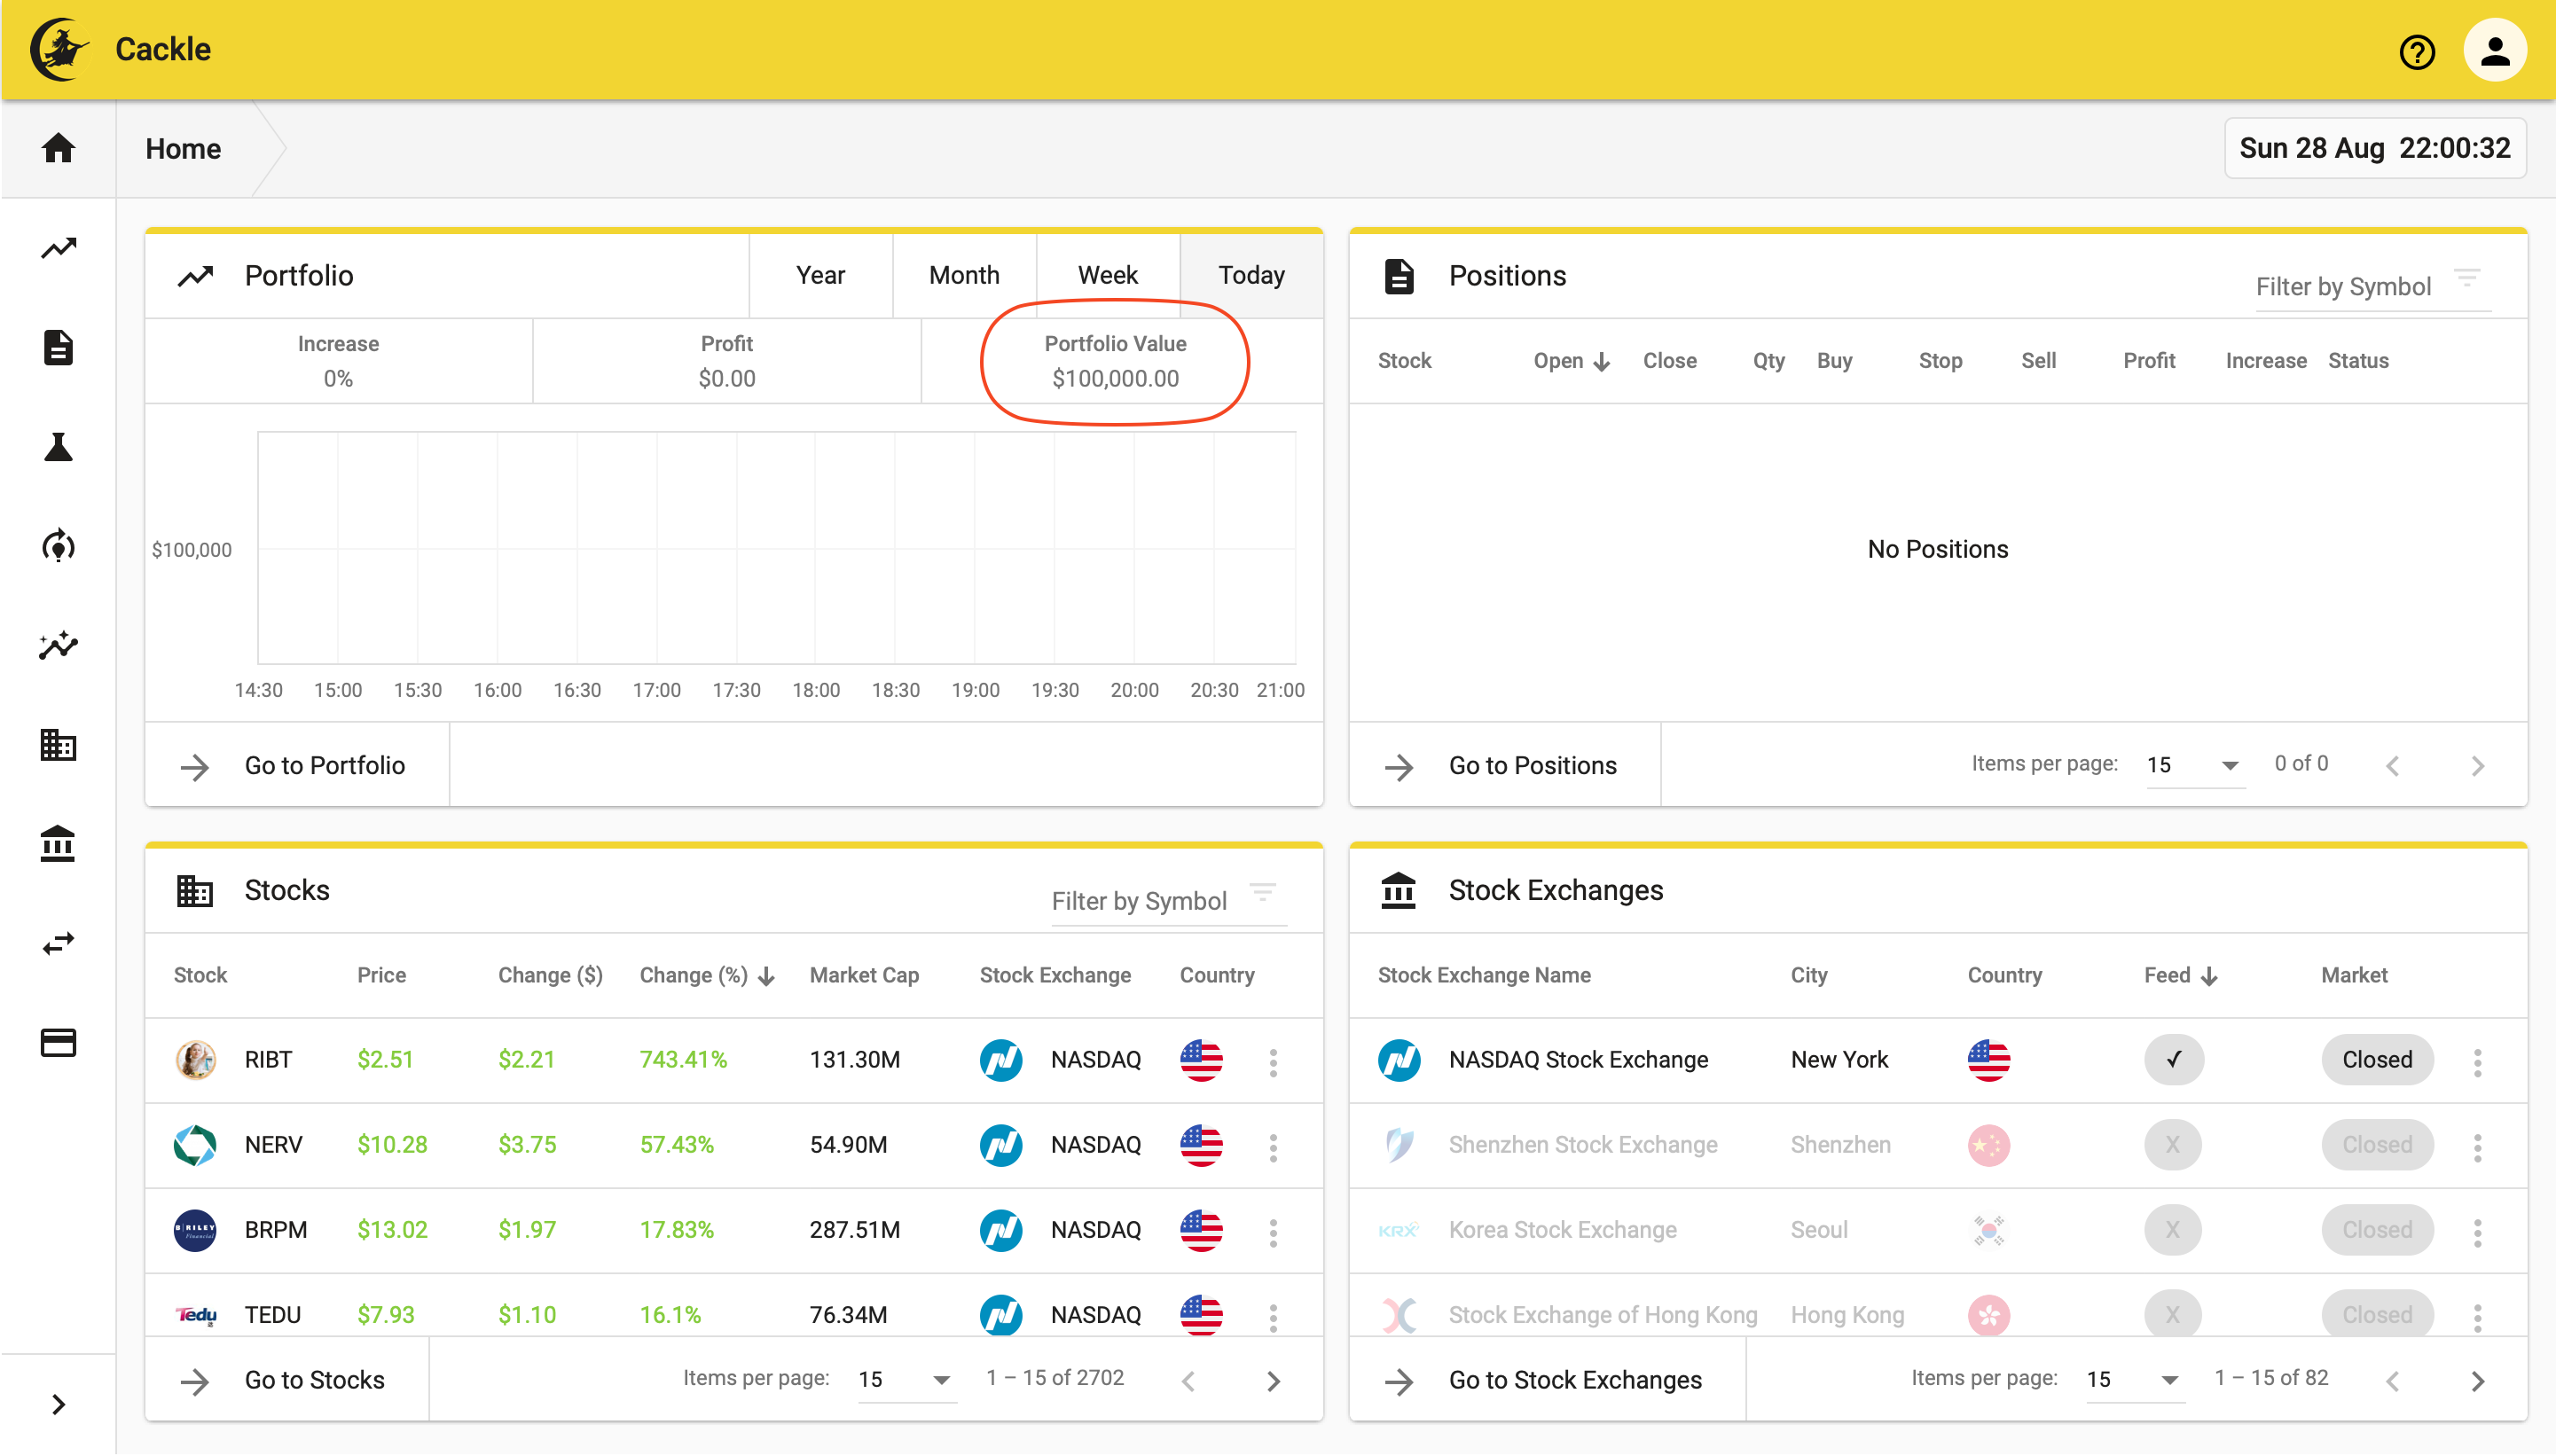Open the filter icon in Stocks panel
Viewport: 2556px width, 1456px height.
[x=1263, y=892]
